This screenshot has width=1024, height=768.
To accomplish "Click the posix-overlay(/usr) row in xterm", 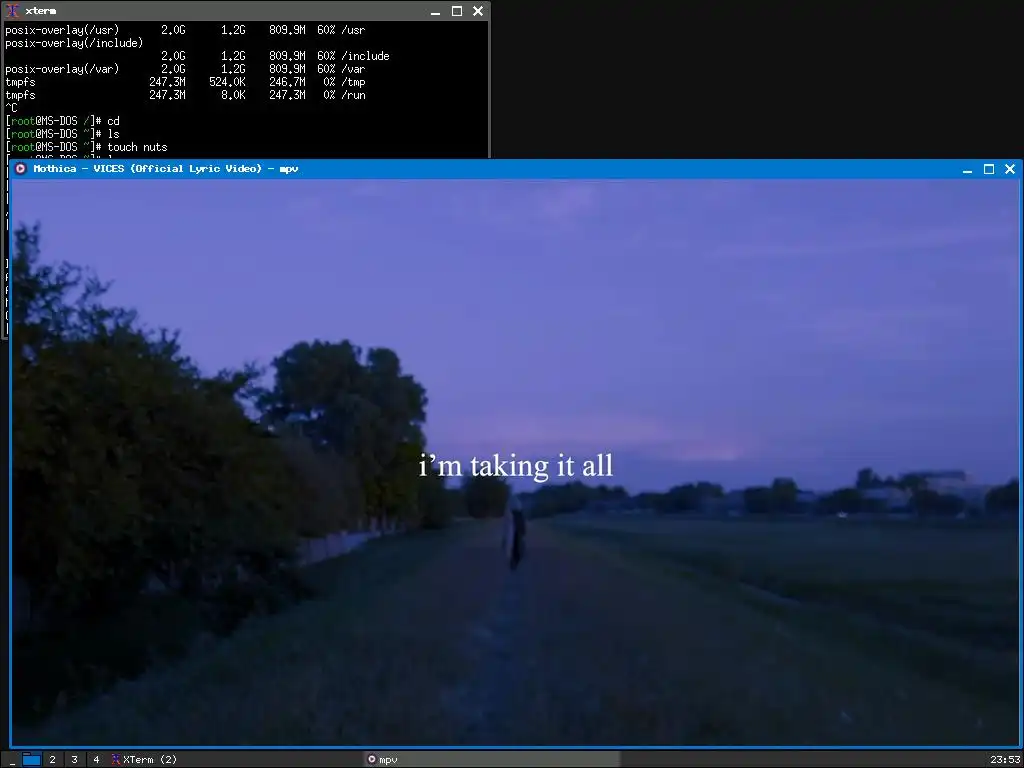I will coord(185,30).
